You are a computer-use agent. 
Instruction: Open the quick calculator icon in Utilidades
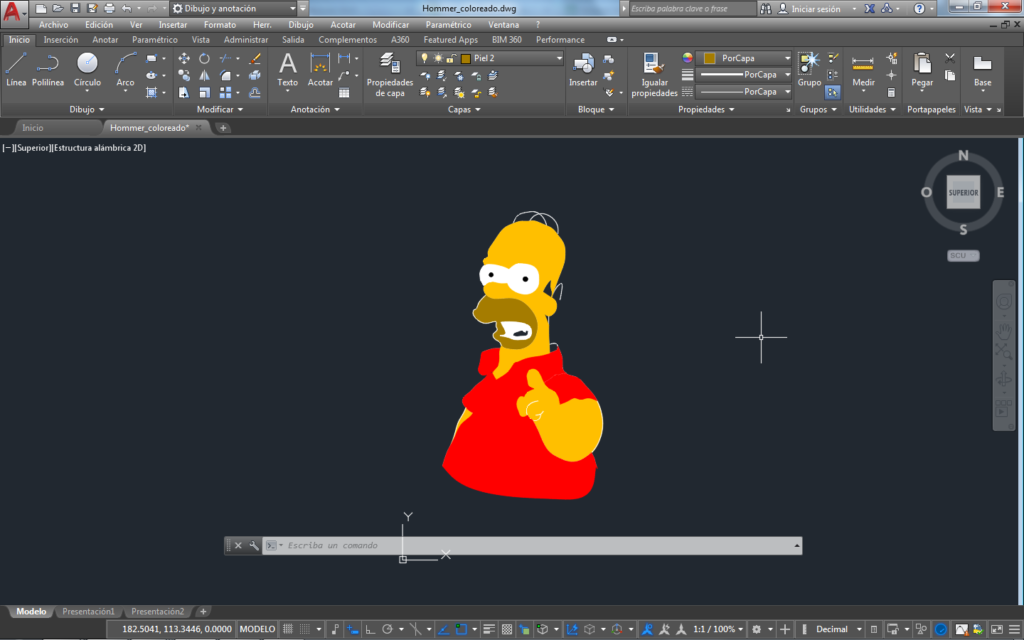[891, 93]
